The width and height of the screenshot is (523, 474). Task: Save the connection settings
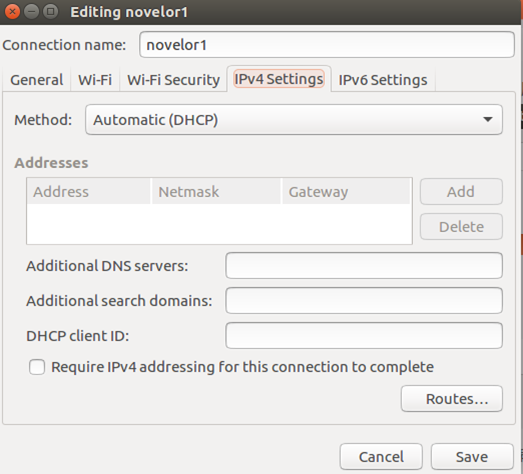click(472, 457)
